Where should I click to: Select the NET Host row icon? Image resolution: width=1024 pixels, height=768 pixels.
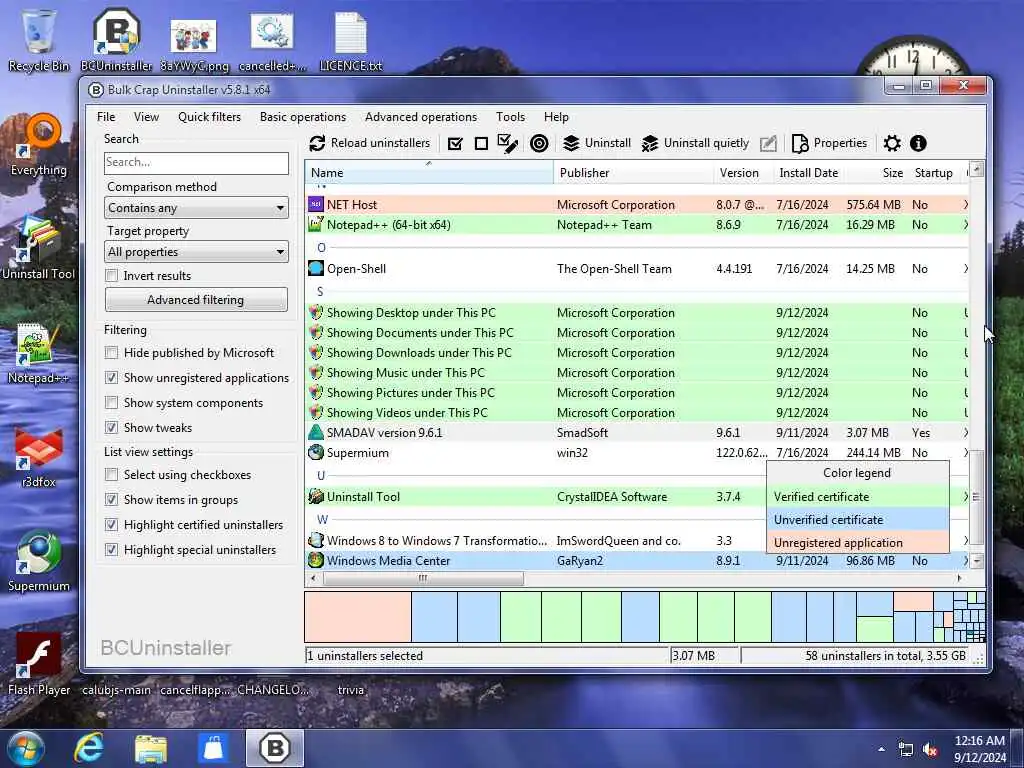(315, 204)
